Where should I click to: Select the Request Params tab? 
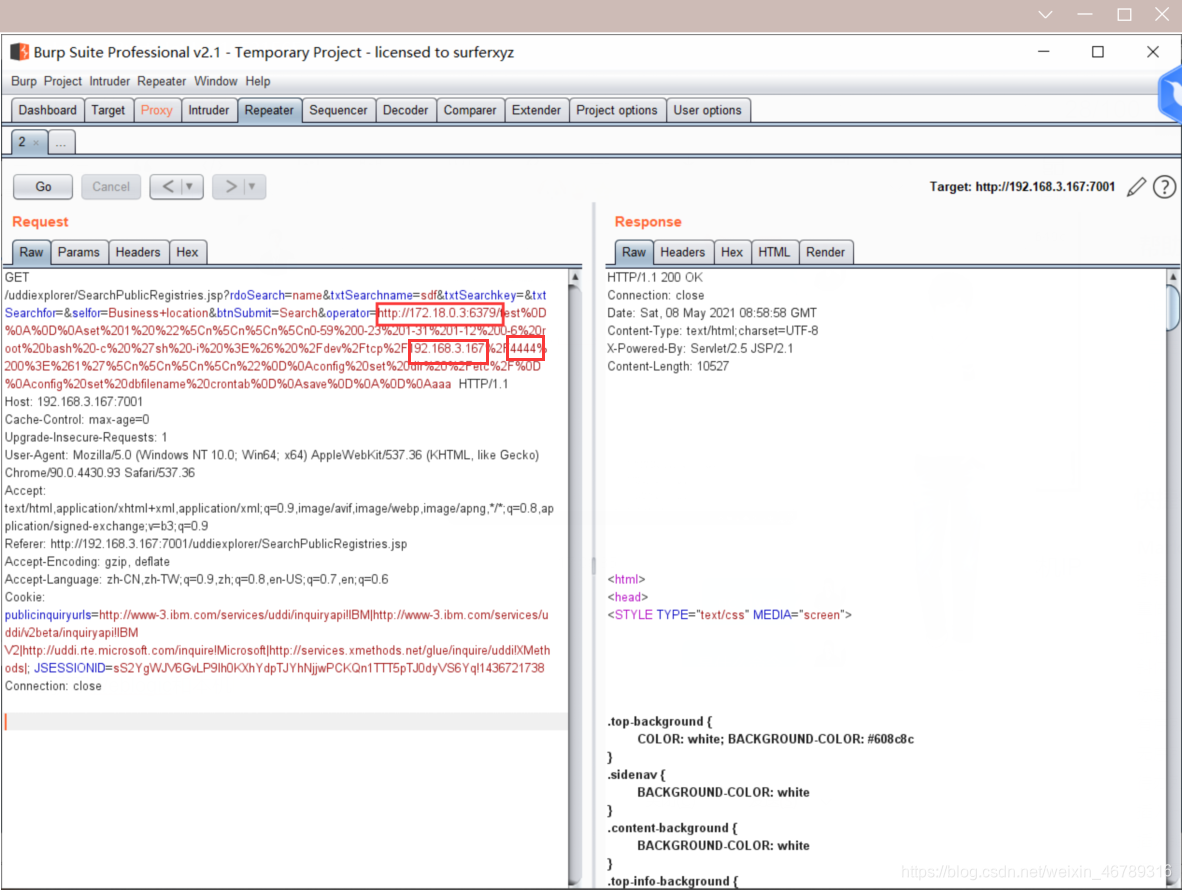tap(78, 252)
